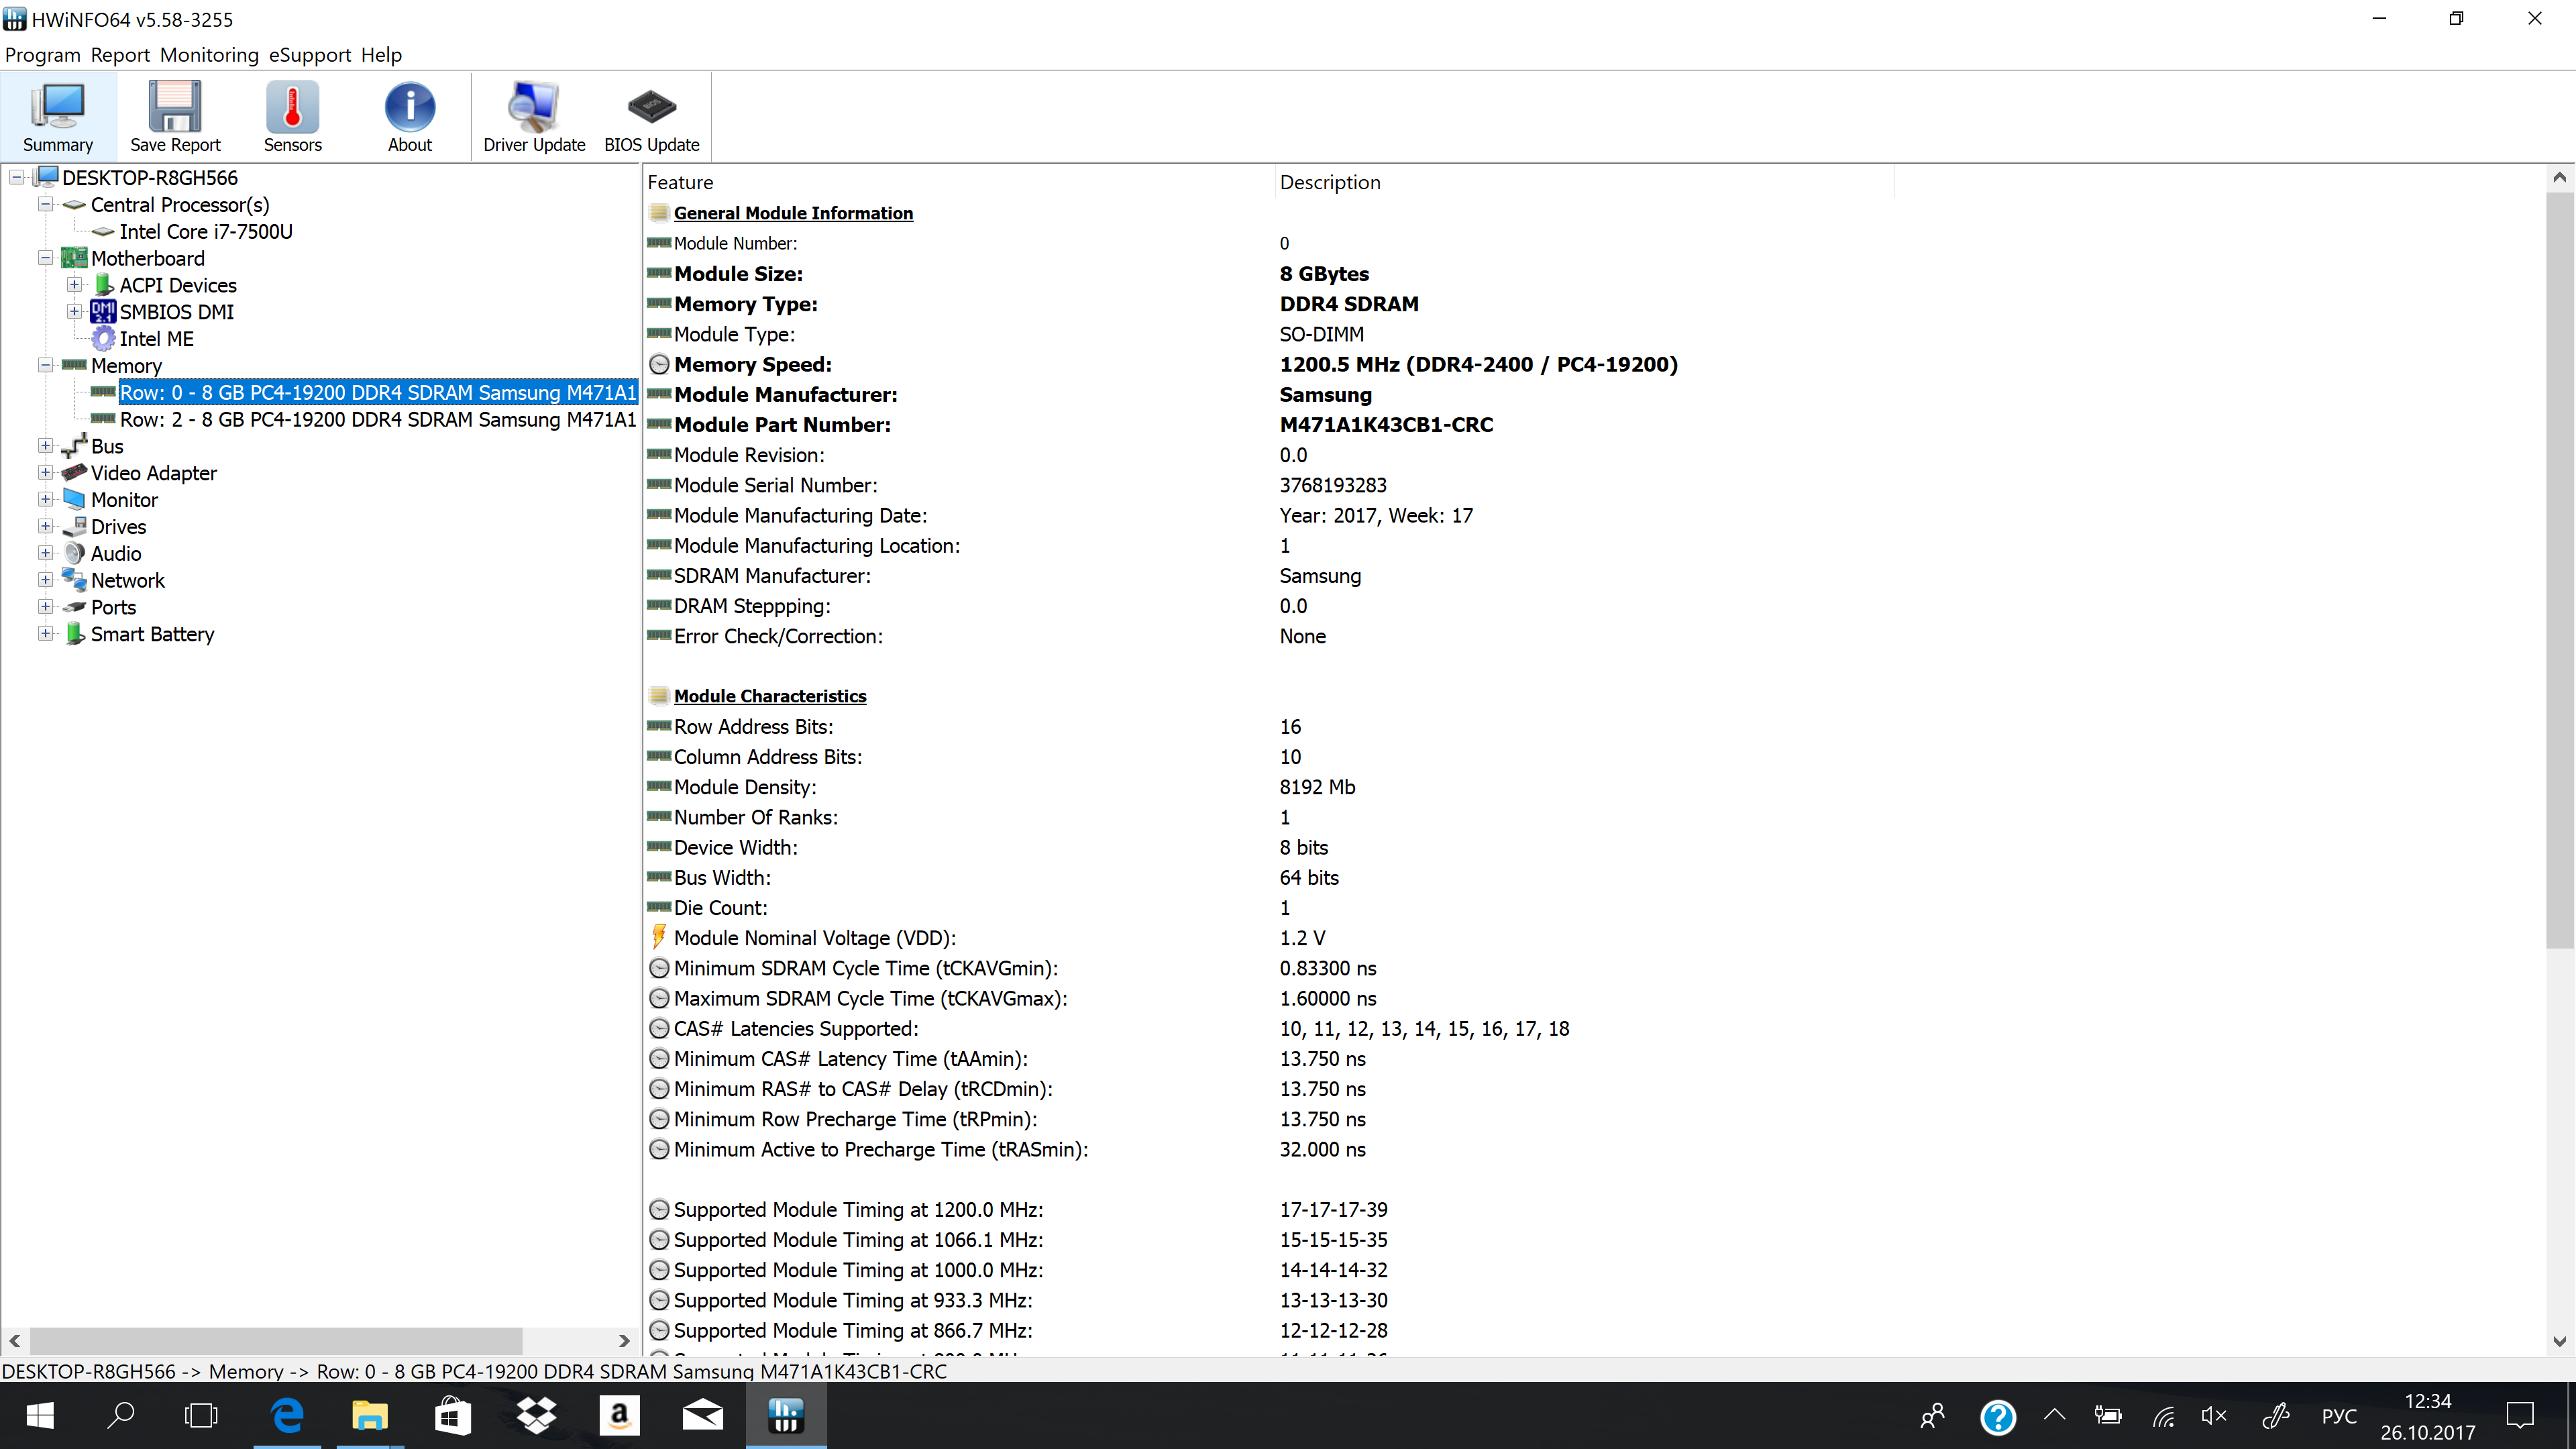Open Microsoft Edge from the taskbar
2576x1449 pixels.
coord(288,1415)
